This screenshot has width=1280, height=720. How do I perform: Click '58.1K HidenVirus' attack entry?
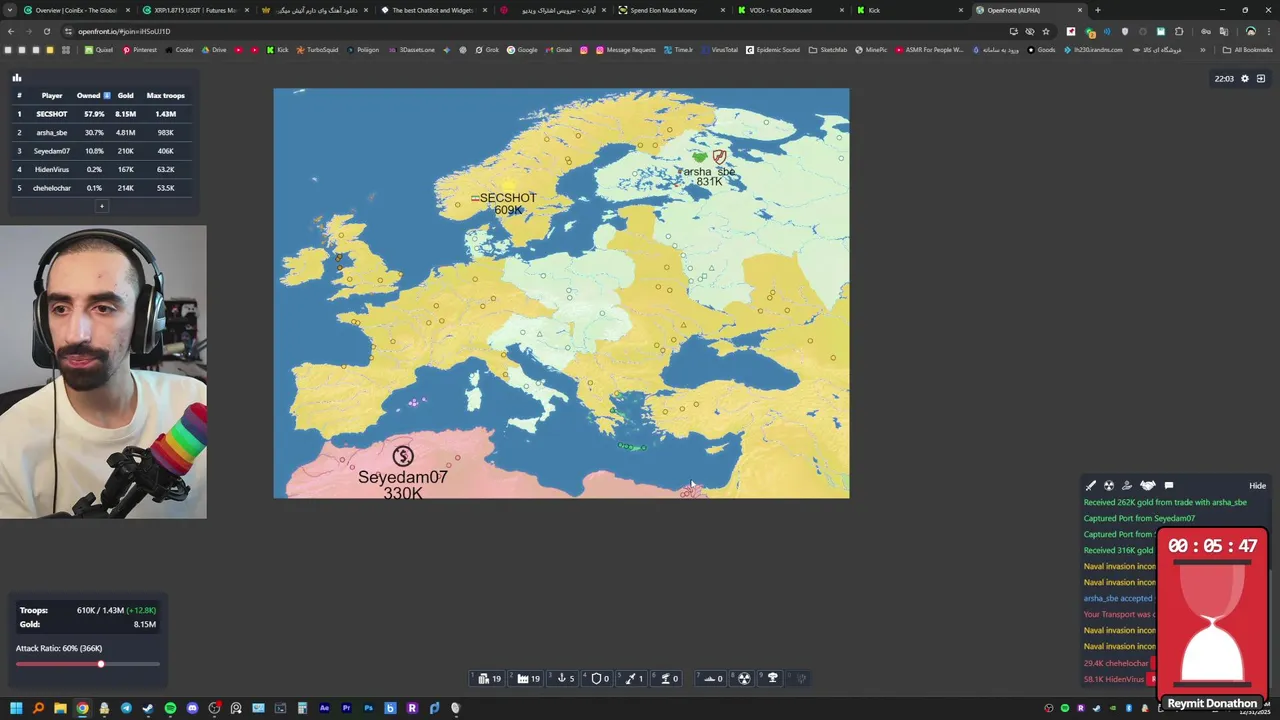pyautogui.click(x=1114, y=679)
